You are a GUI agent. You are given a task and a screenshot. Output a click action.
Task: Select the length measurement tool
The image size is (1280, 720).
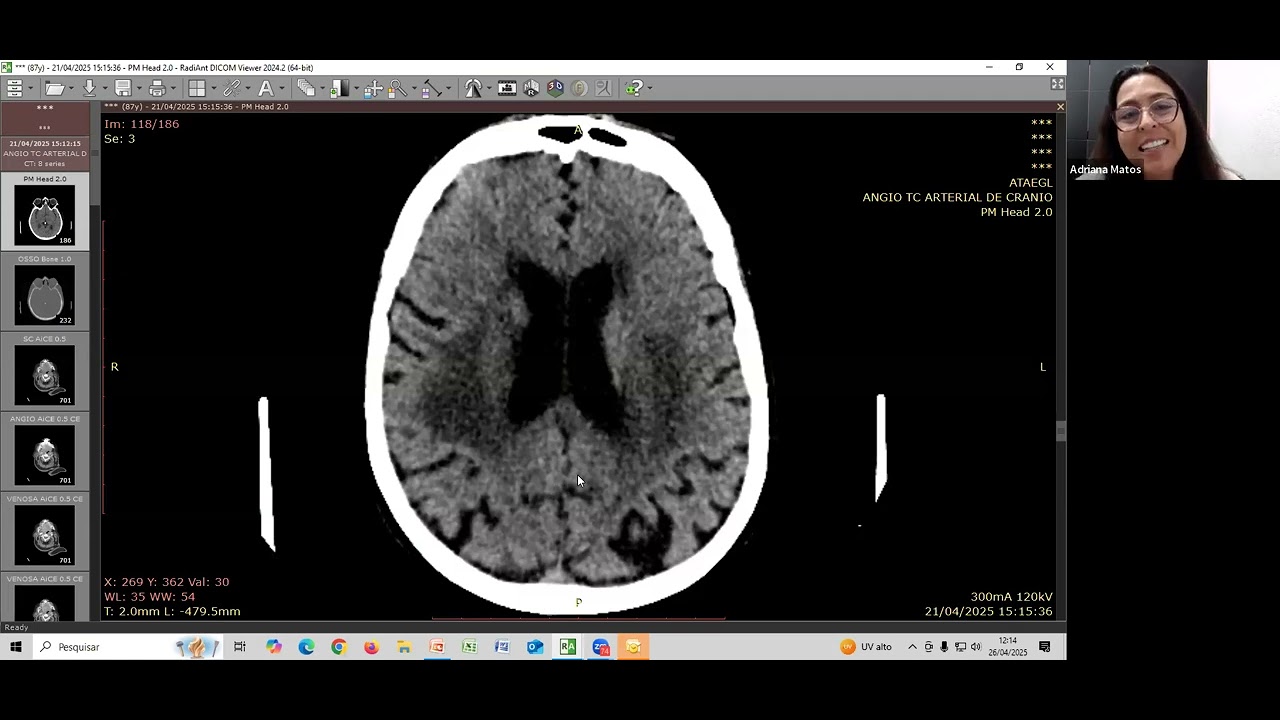431,89
